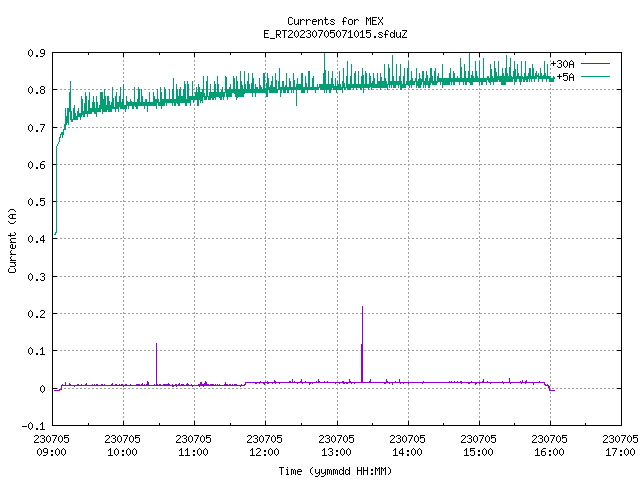Click the purple spike near 10:30

[x=156, y=363]
